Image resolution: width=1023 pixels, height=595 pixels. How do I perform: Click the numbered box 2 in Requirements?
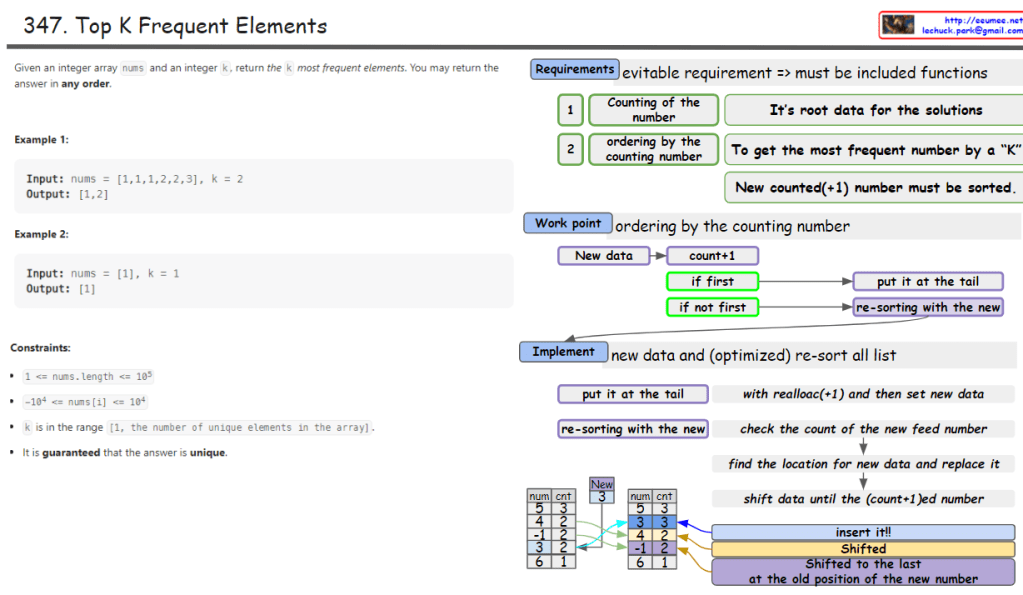[x=570, y=150]
